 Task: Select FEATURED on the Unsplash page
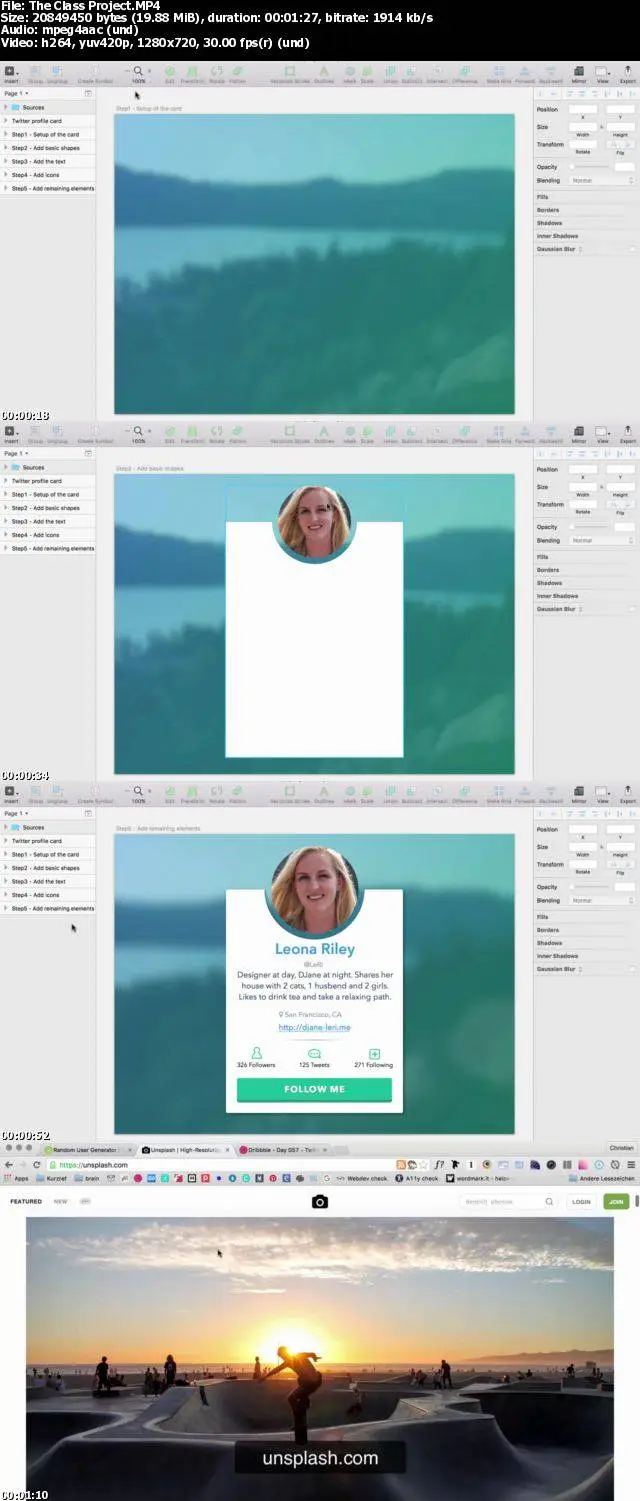point(26,1201)
